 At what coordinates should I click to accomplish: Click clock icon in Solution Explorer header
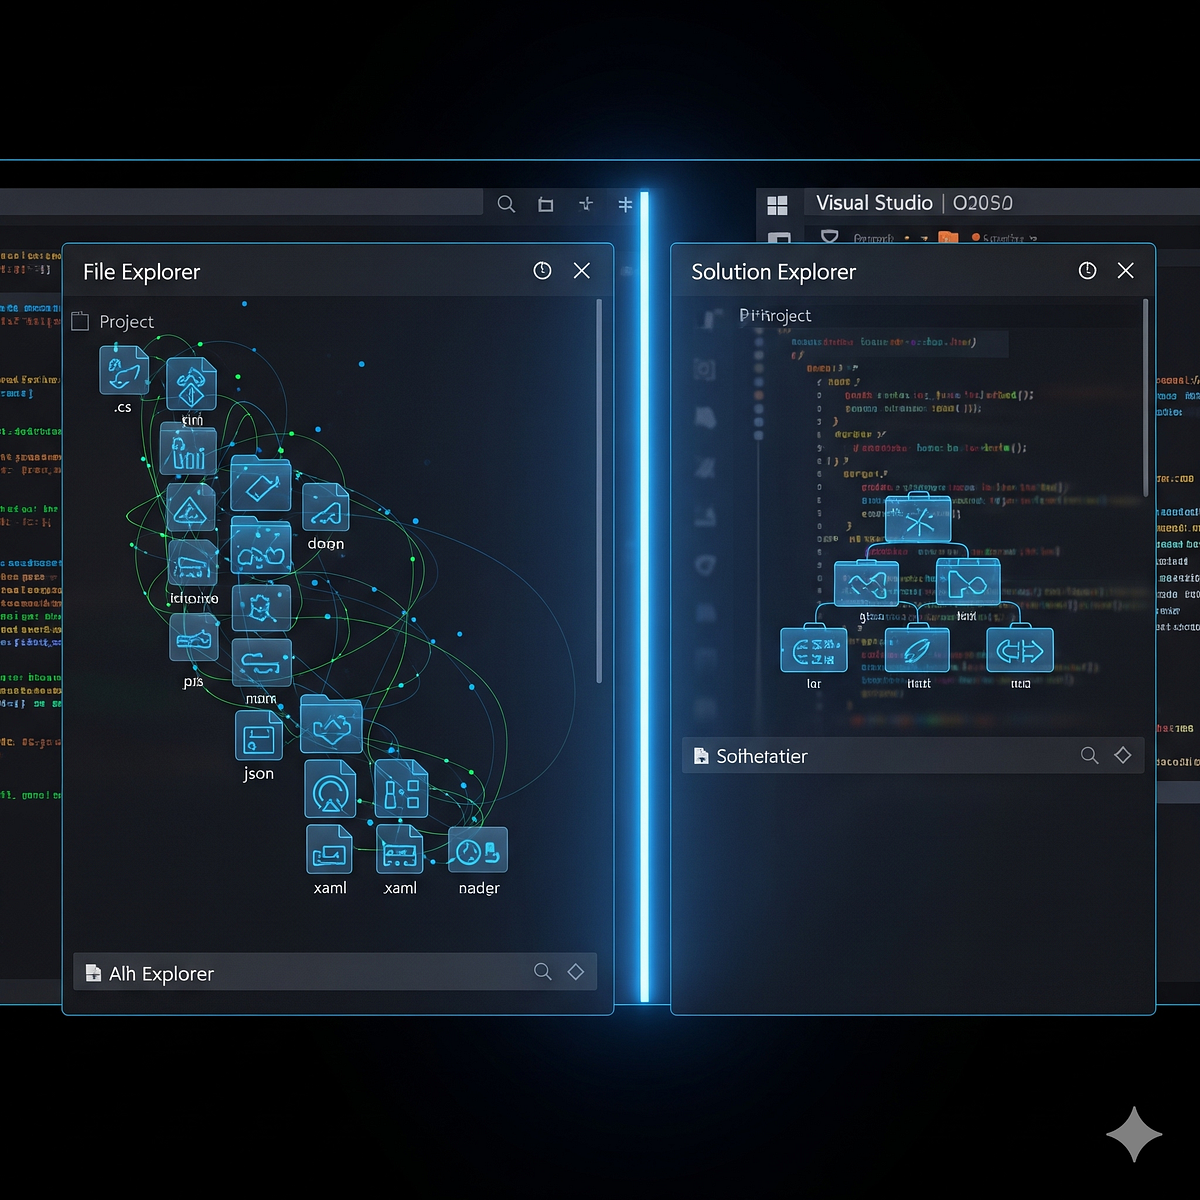click(x=1087, y=271)
